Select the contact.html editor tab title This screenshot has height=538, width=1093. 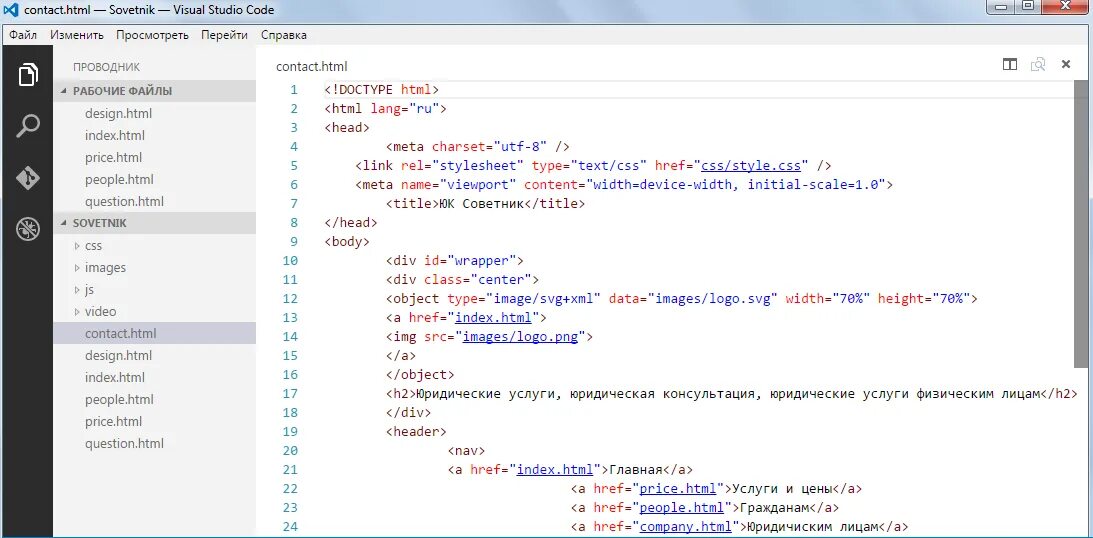312,67
